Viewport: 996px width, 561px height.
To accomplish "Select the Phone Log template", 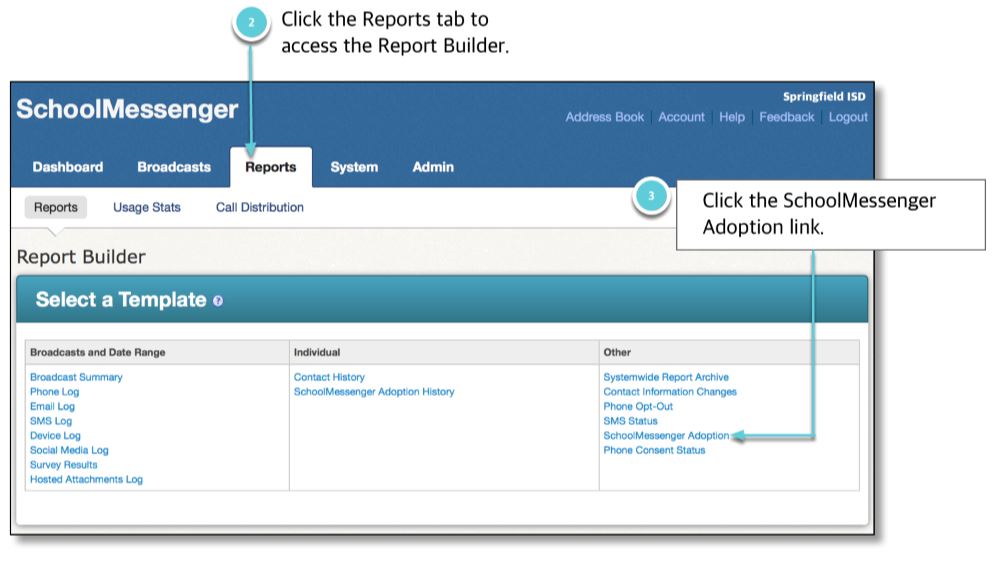I will tap(55, 392).
